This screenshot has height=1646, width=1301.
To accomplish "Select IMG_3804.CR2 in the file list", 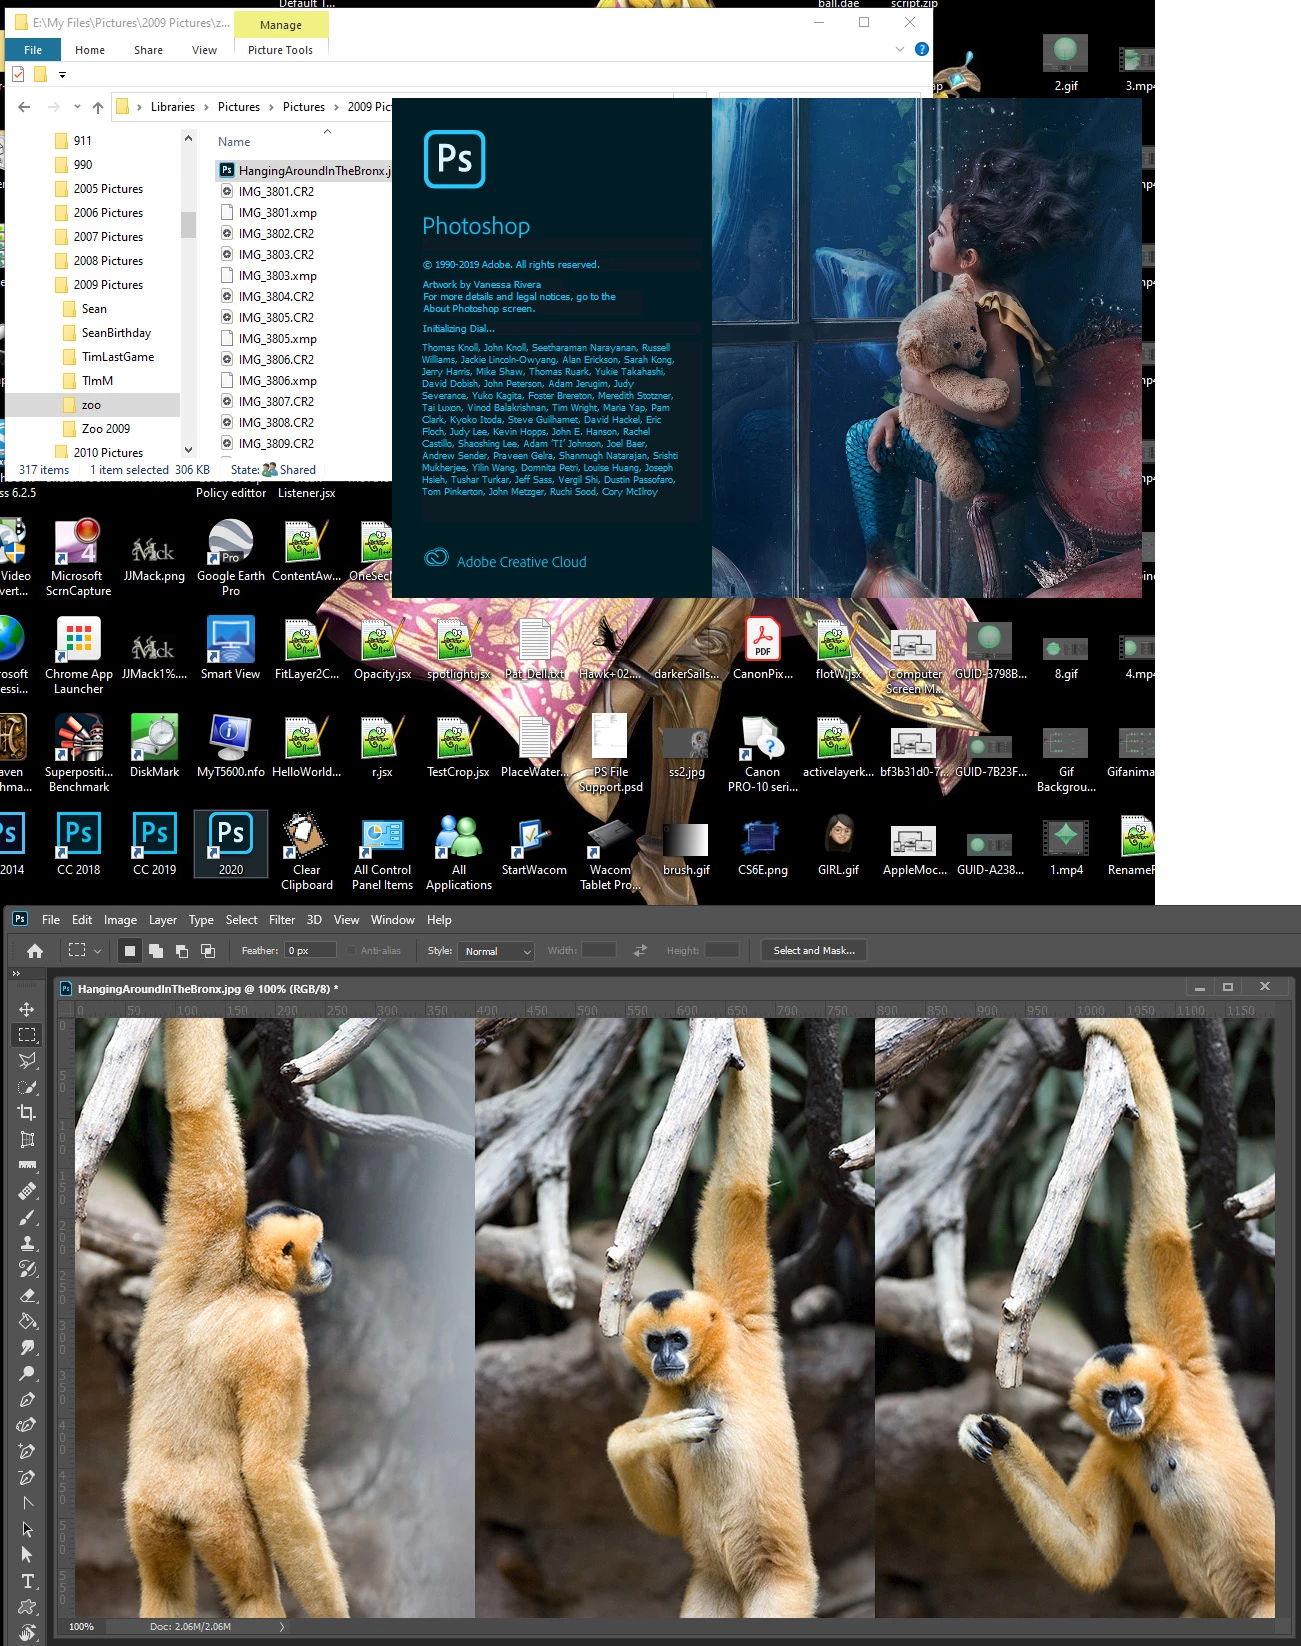I will pos(276,297).
